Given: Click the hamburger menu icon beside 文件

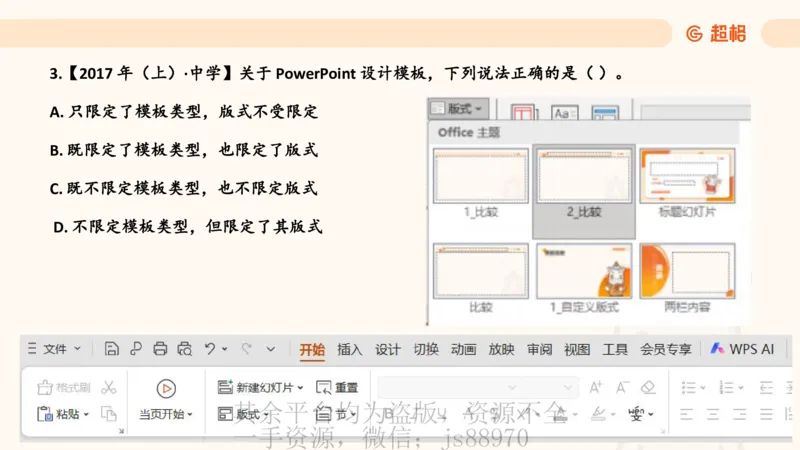Looking at the screenshot, I should pos(32,349).
